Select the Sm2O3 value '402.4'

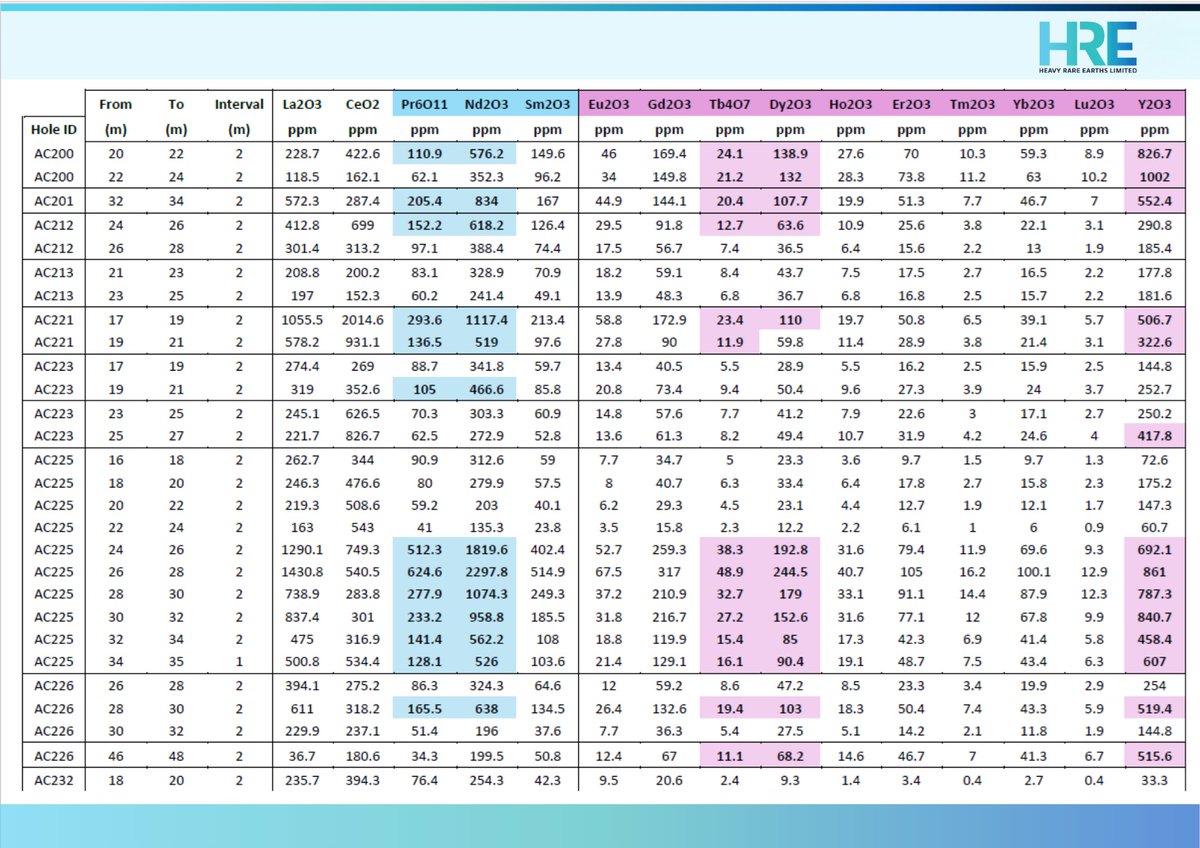click(547, 549)
